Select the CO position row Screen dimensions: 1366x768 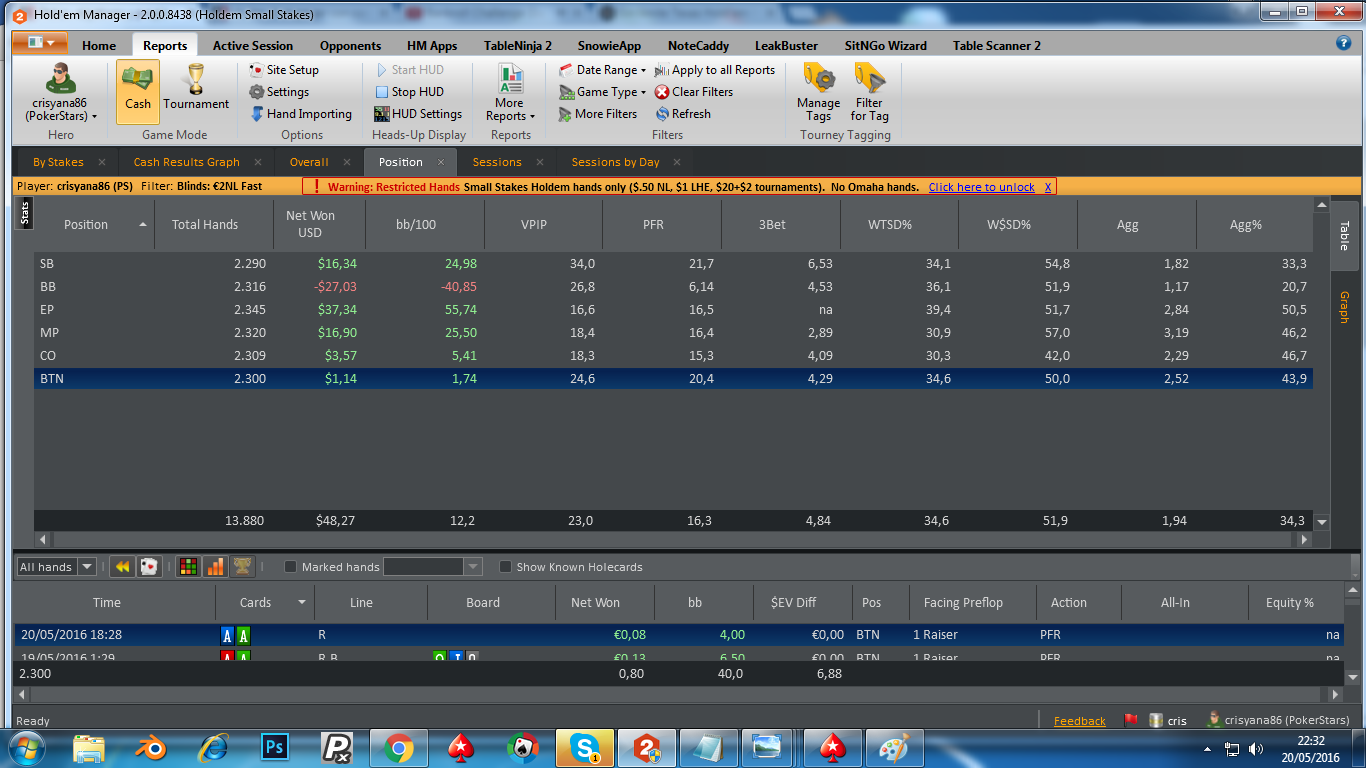(673, 356)
